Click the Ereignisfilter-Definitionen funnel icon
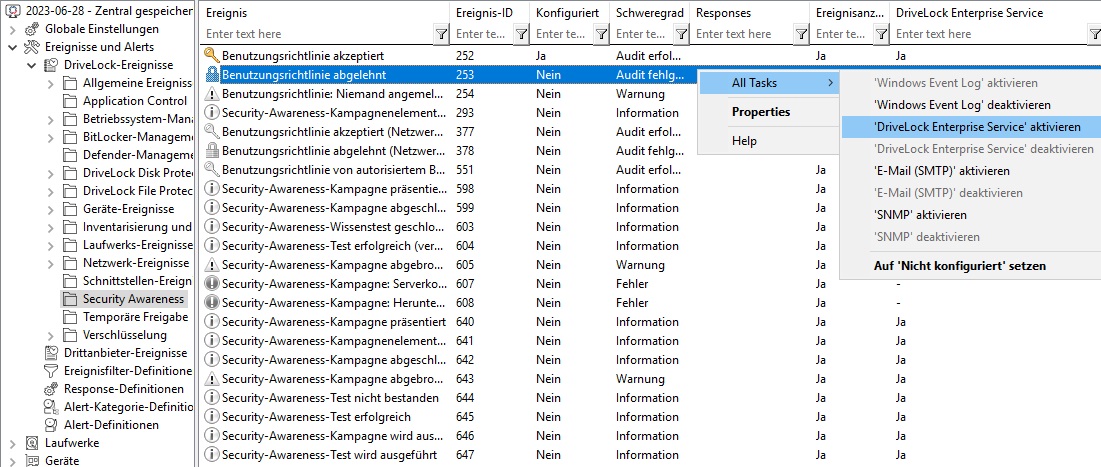 [x=51, y=371]
